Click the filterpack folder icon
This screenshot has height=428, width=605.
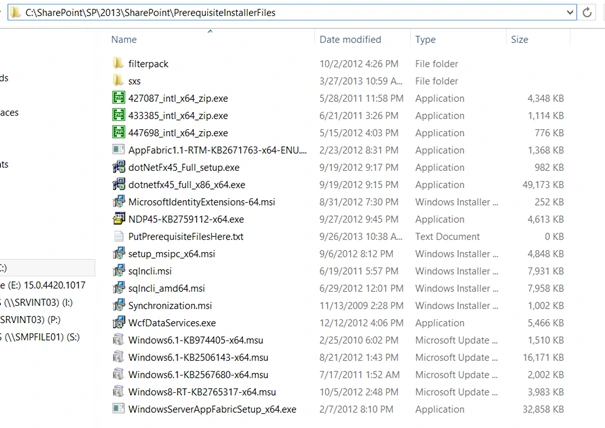tap(118, 63)
